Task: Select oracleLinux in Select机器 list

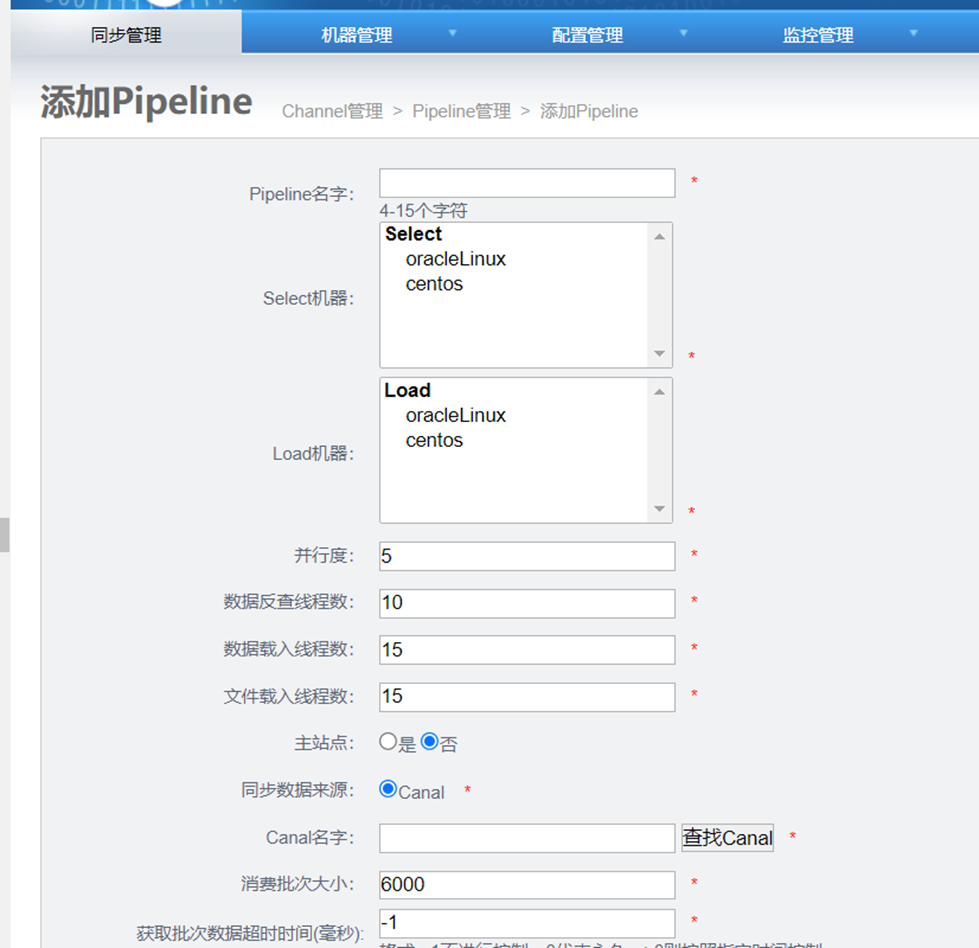Action: click(x=455, y=259)
